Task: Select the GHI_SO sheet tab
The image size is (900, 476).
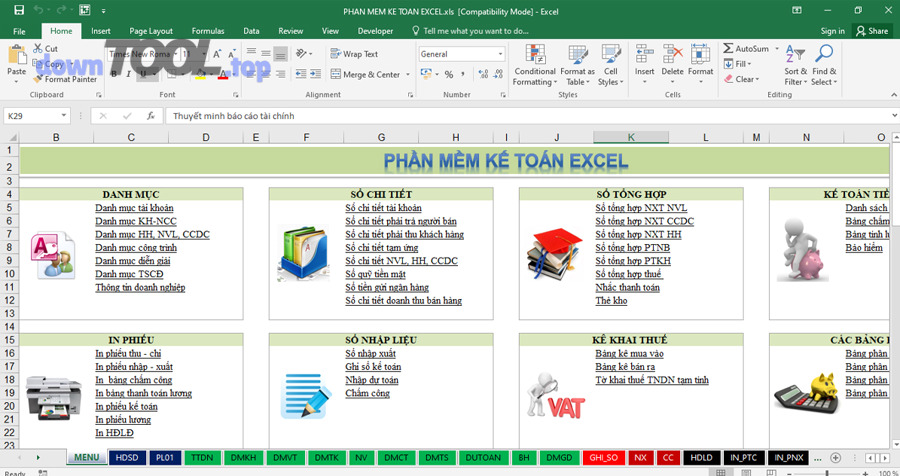Action: click(x=603, y=458)
